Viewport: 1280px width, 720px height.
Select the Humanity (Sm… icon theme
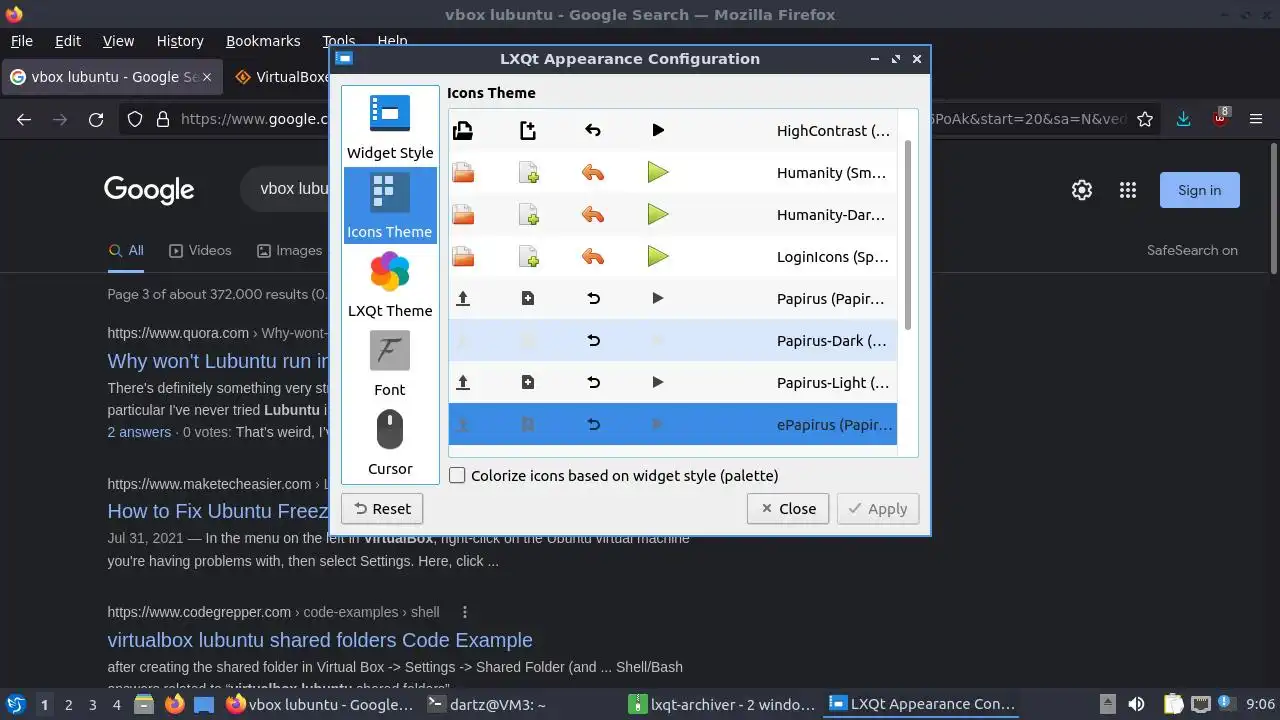point(672,173)
